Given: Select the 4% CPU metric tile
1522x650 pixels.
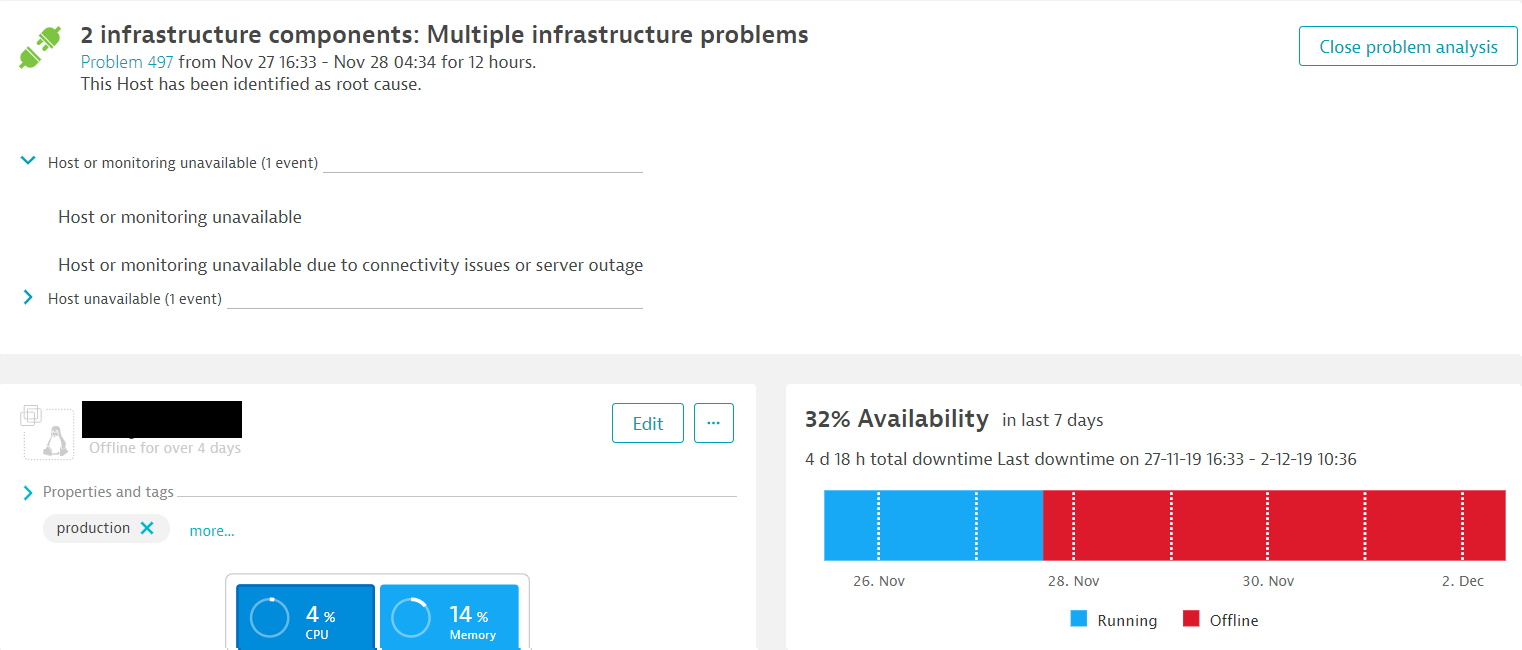Looking at the screenshot, I should (306, 618).
